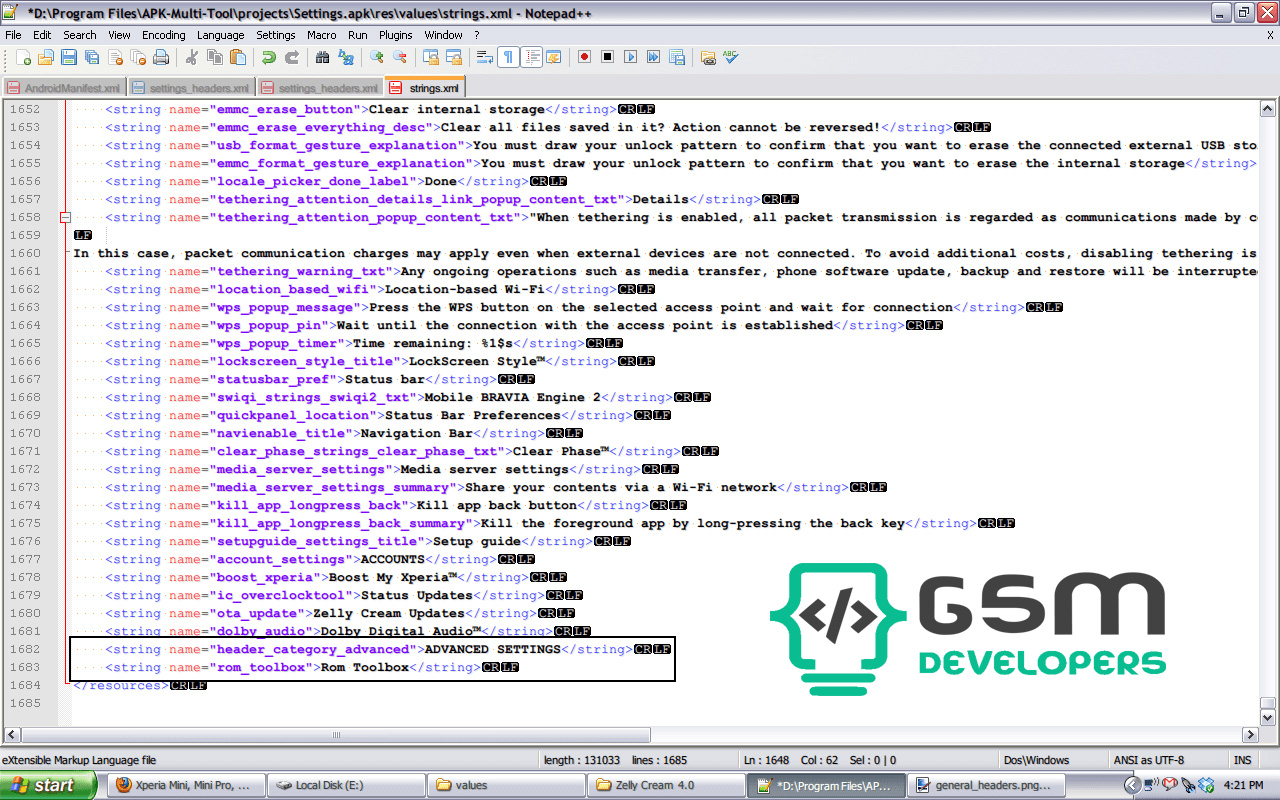
Task: Save the current recorded macro icon
Action: pyautogui.click(x=677, y=57)
